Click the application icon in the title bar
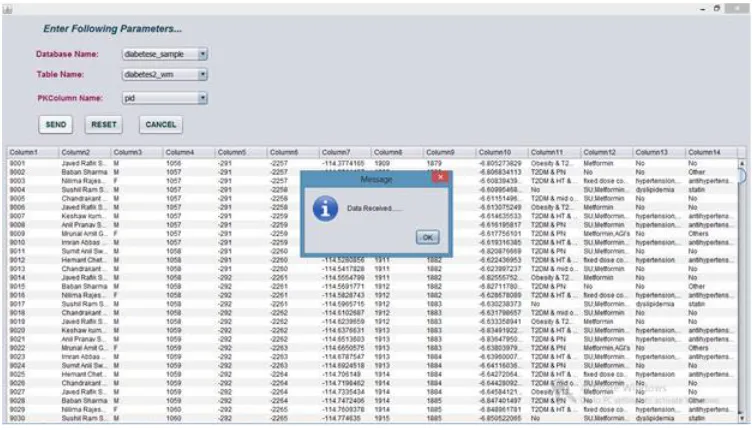Image resolution: width=752 pixels, height=430 pixels. point(7,9)
